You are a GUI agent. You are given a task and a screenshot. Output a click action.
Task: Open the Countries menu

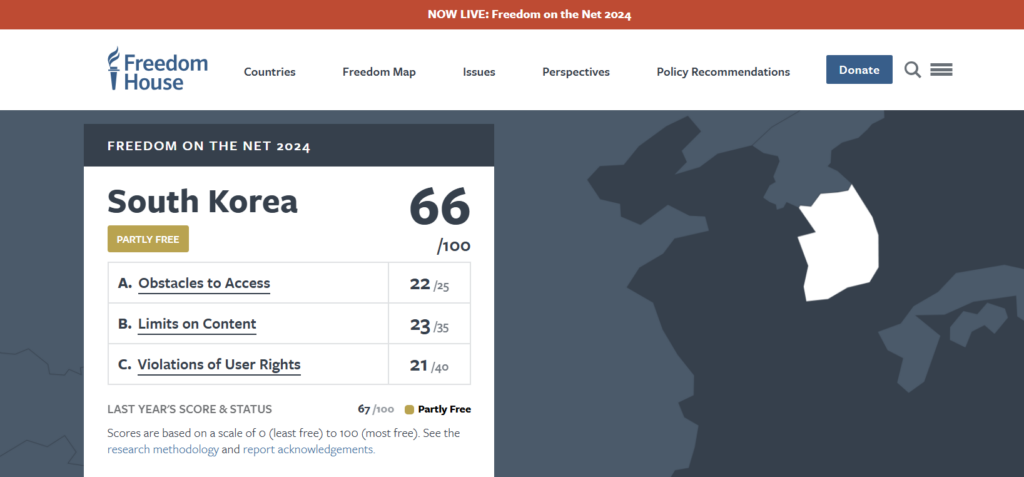(x=269, y=72)
